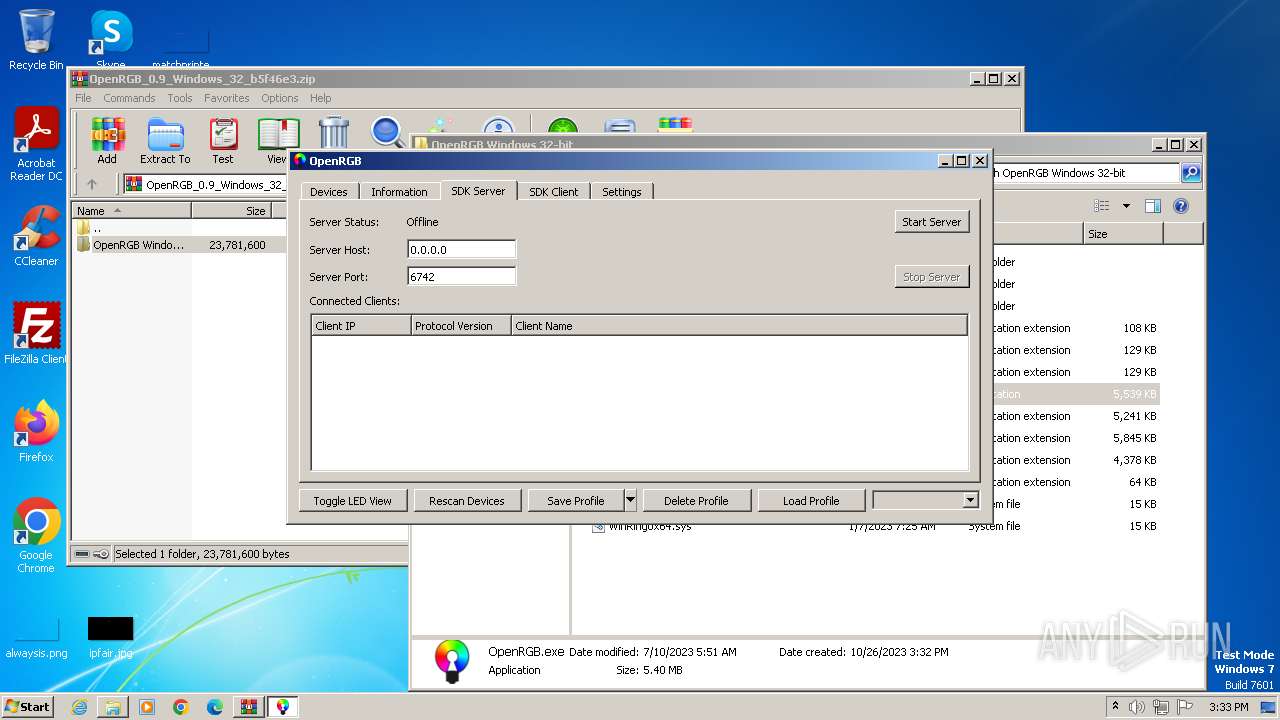Open the WinRAR Commands menu

coord(129,98)
